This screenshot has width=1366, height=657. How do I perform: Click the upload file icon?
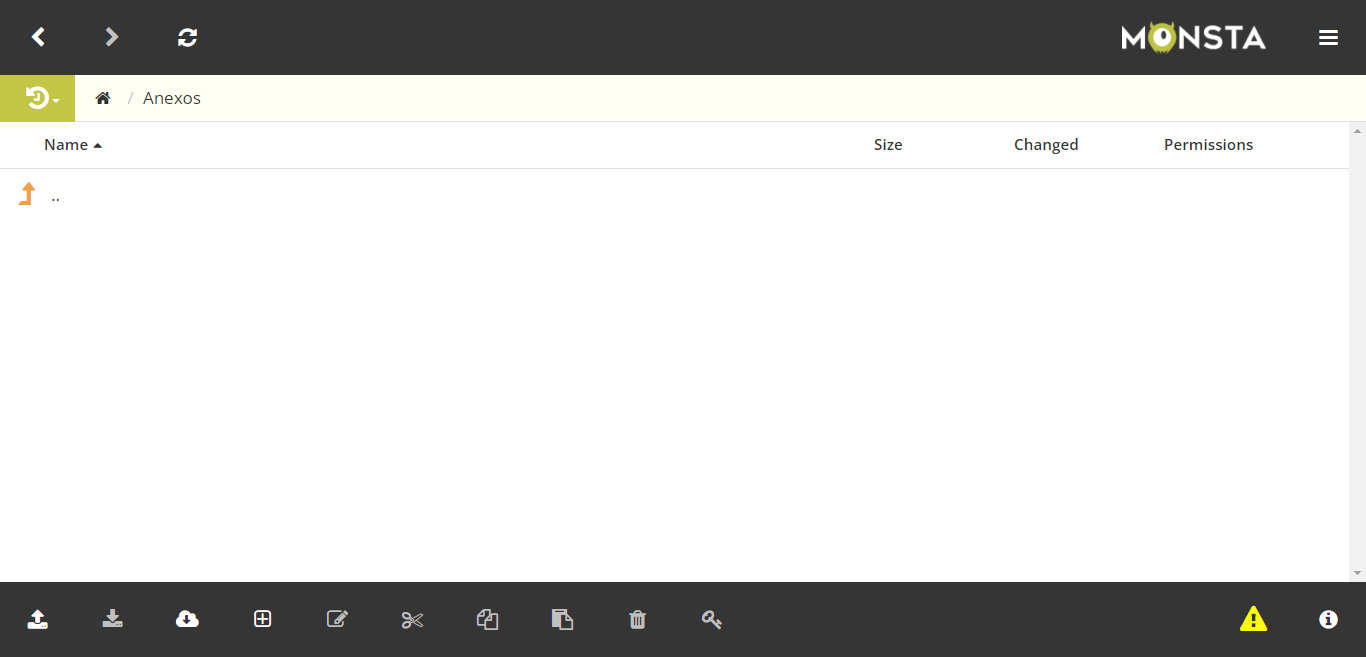click(38, 619)
